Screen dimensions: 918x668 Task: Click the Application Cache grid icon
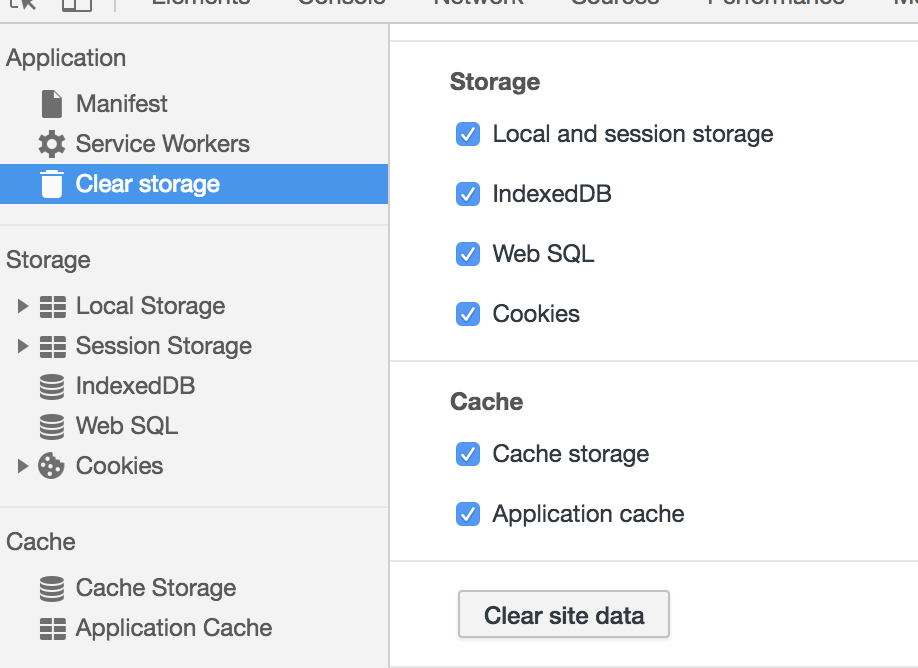(51, 628)
